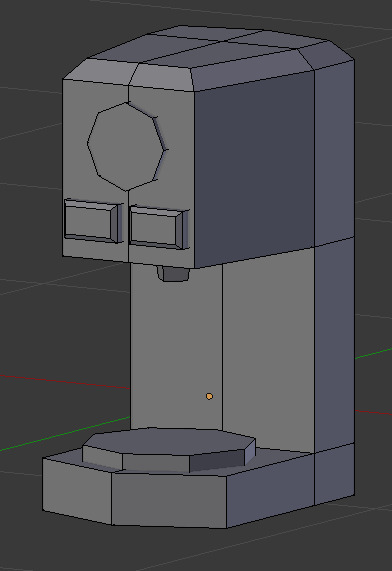Click the orange origin point on the column

pos(209,396)
